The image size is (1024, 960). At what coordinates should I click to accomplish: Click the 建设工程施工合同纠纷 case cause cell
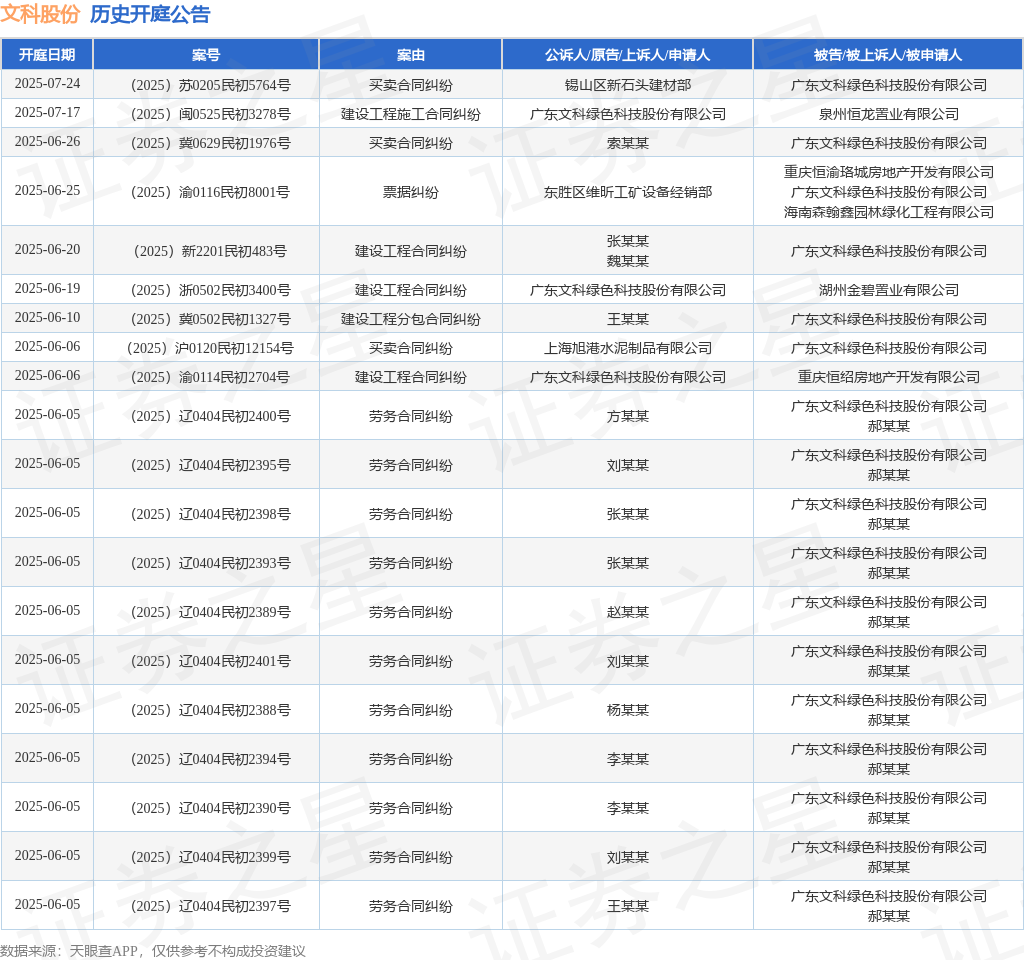[x=410, y=114]
